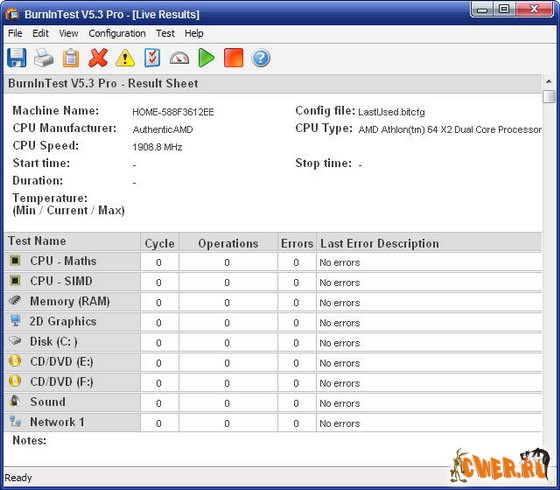Select the CD/DVD (F:) test name
The width and height of the screenshot is (560, 490).
(61, 382)
